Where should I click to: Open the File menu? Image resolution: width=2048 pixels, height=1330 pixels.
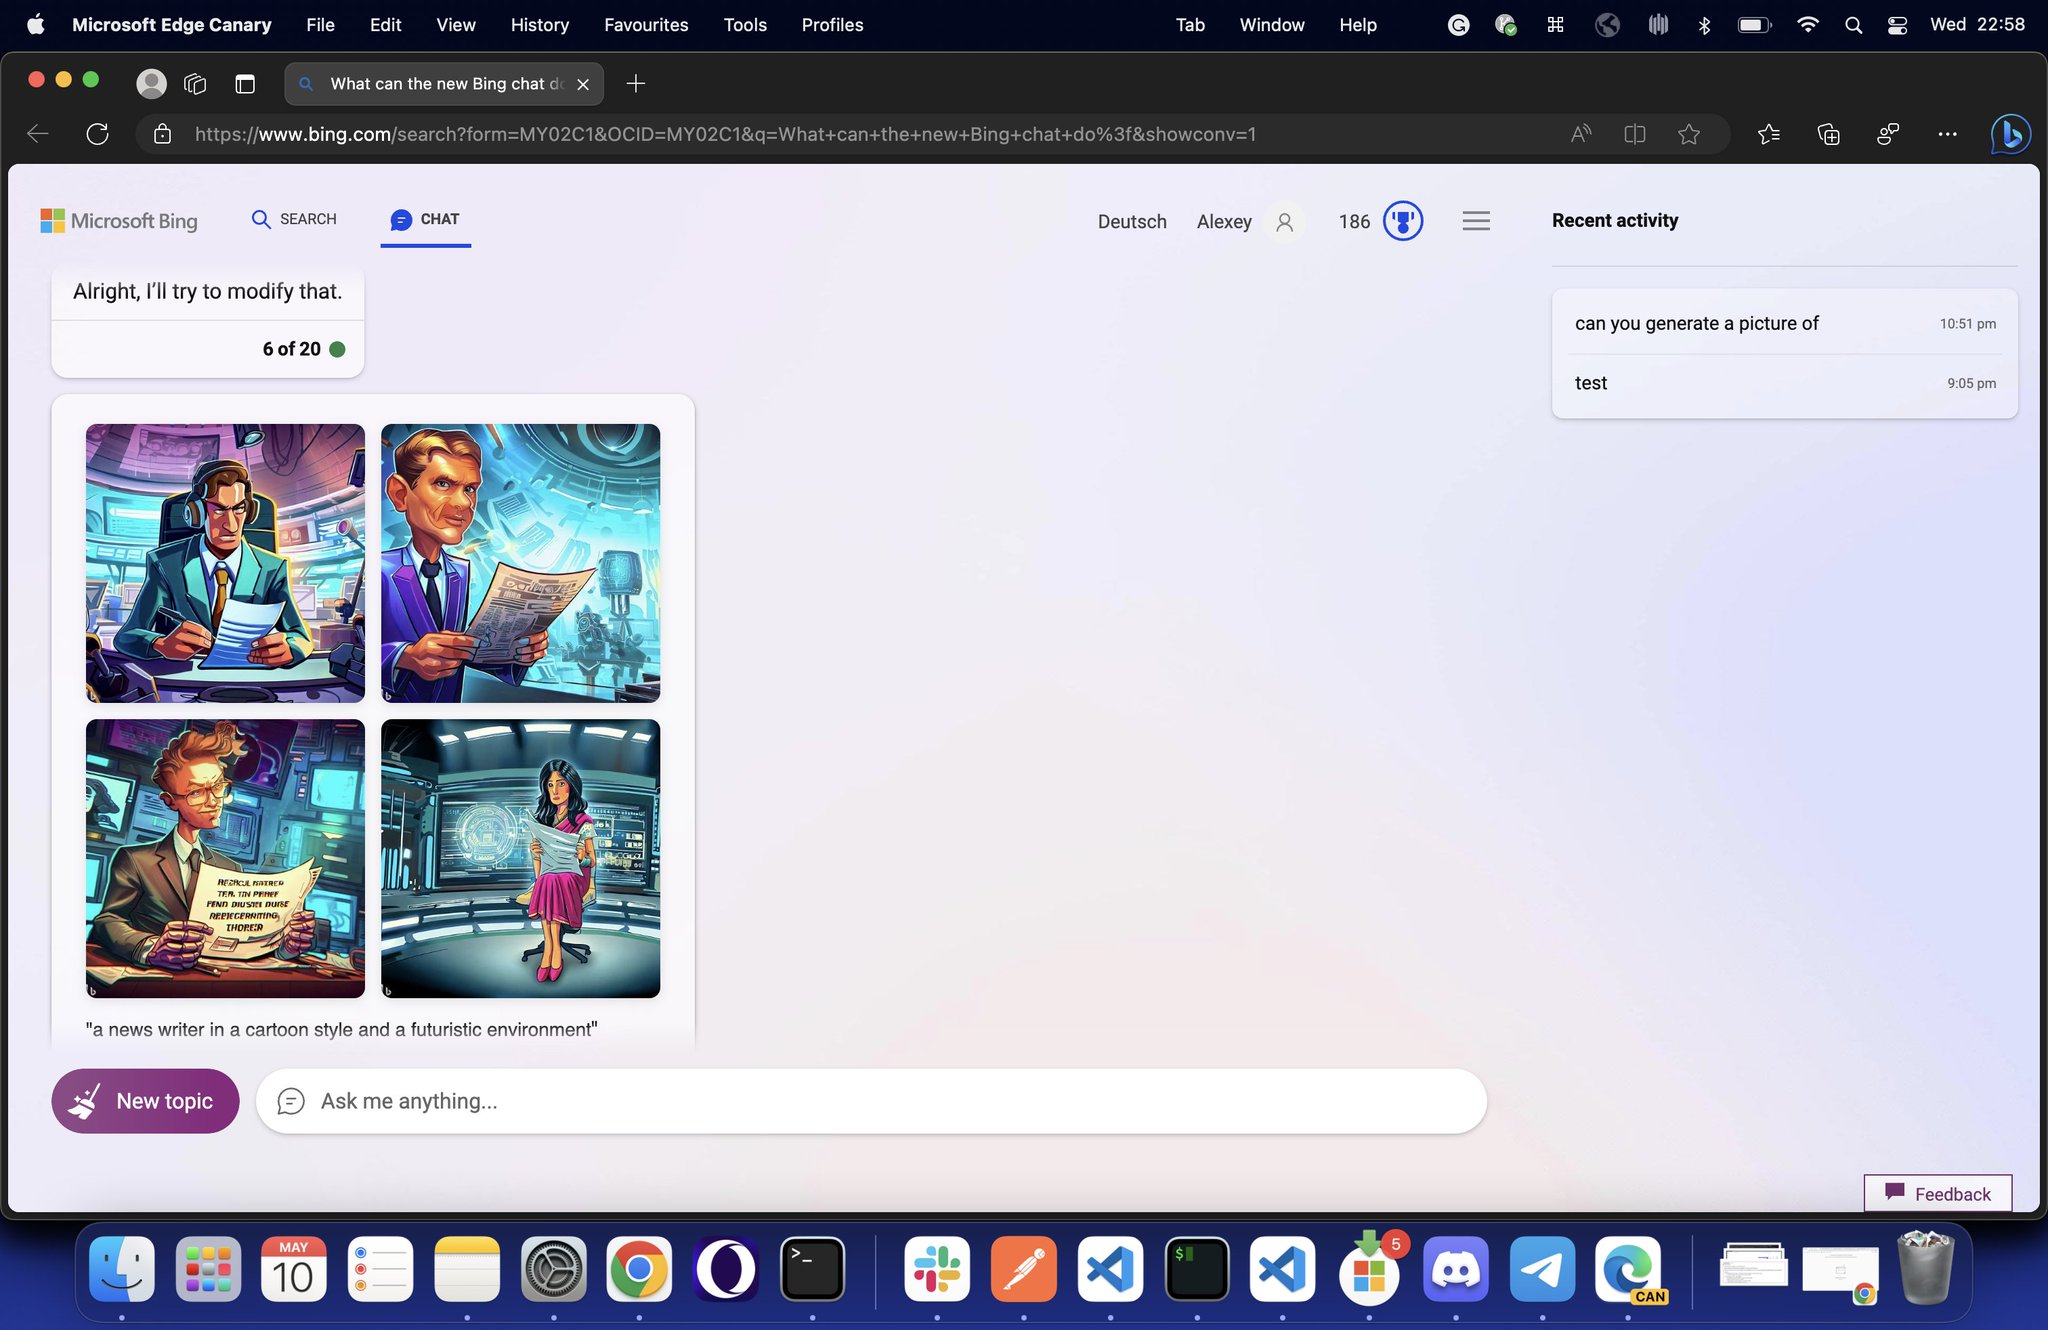coord(320,25)
